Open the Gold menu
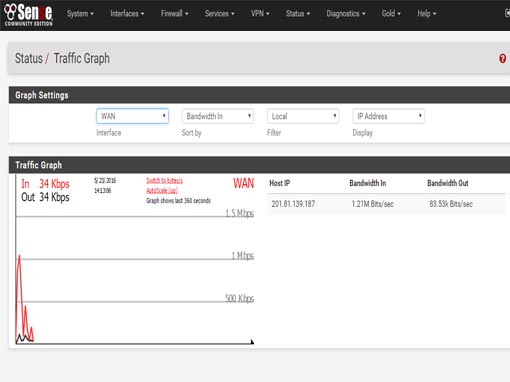Screen dimensions: 510x382 (x=391, y=14)
